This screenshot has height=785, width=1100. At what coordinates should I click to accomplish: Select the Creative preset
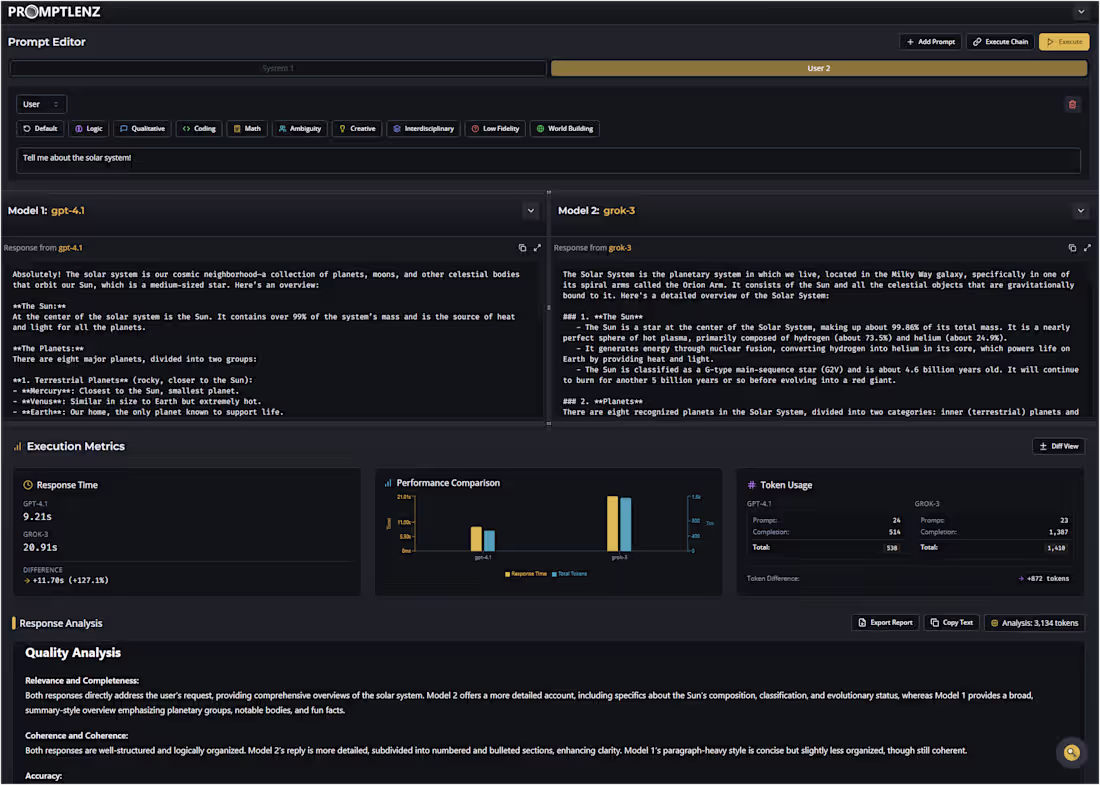click(x=357, y=129)
